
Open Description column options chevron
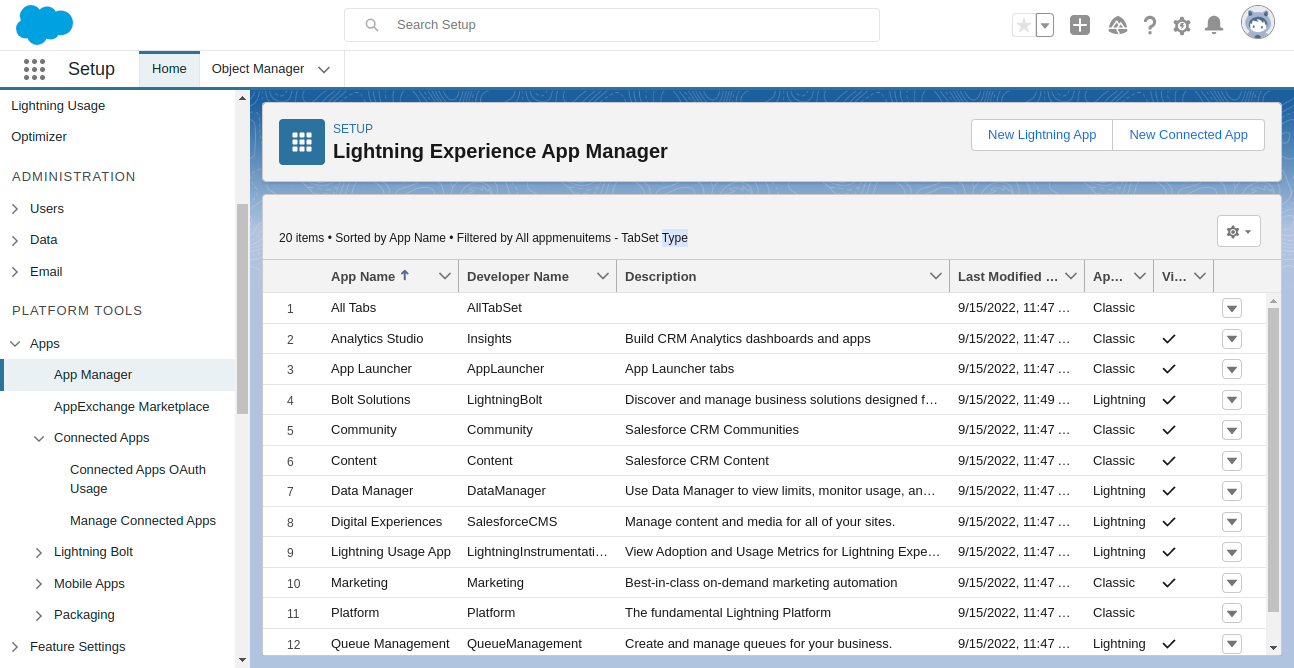(x=936, y=276)
